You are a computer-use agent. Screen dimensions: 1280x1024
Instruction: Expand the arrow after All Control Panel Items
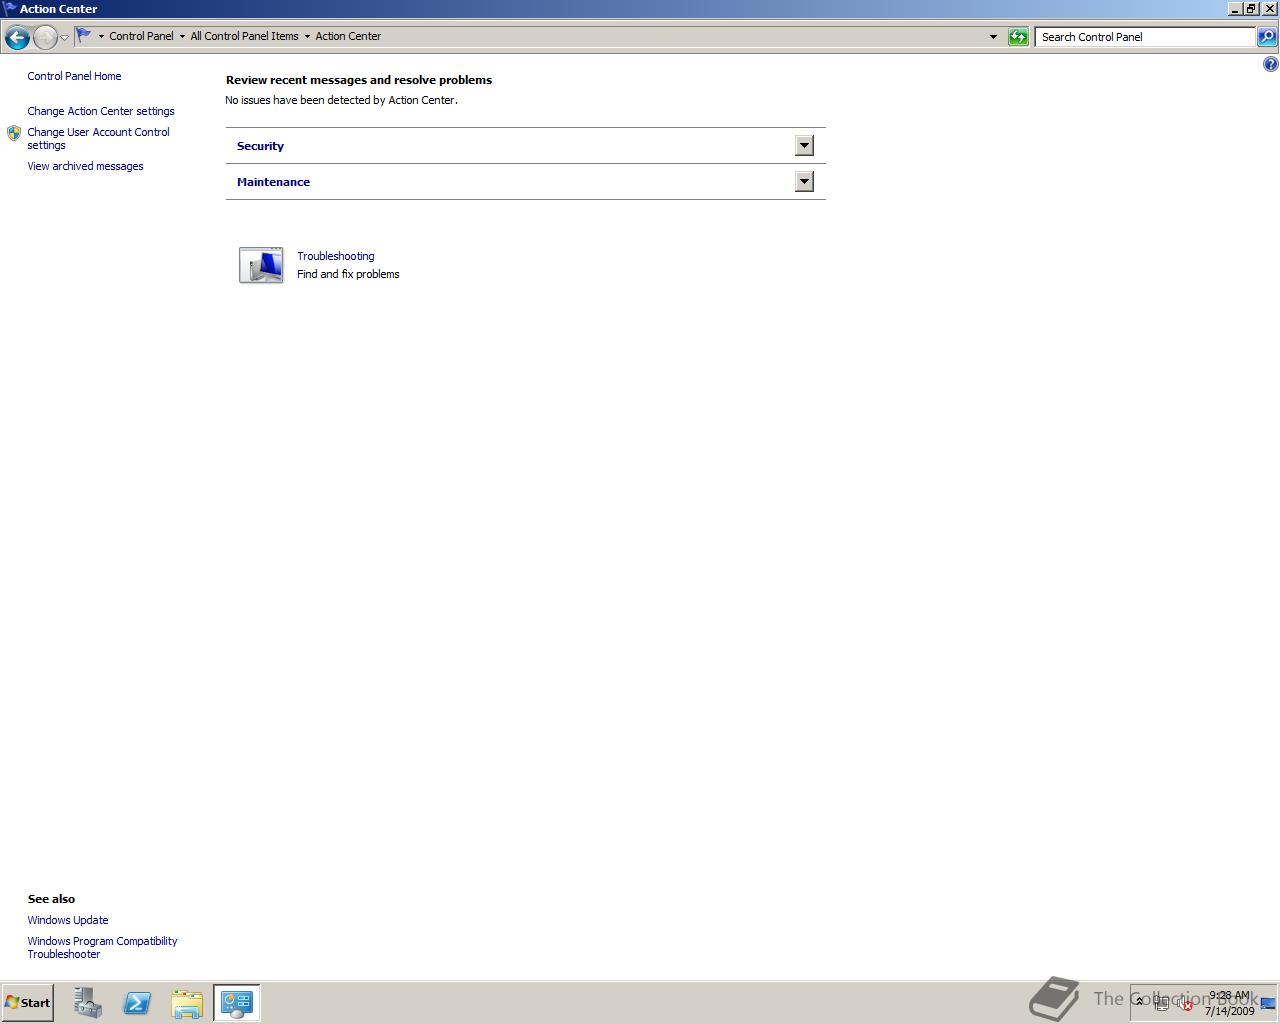[x=307, y=36]
